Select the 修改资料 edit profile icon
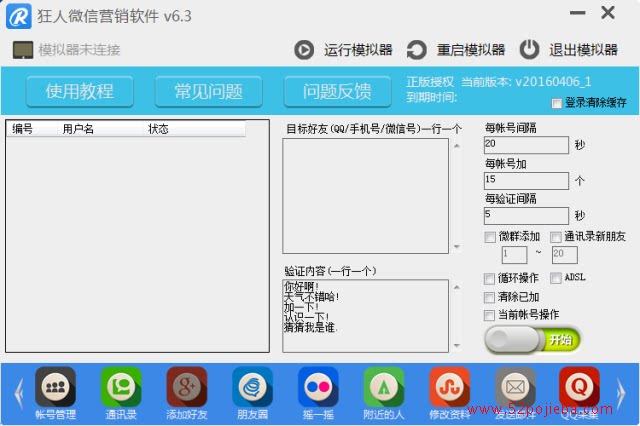Screen dimensions: 640x426 449,386
